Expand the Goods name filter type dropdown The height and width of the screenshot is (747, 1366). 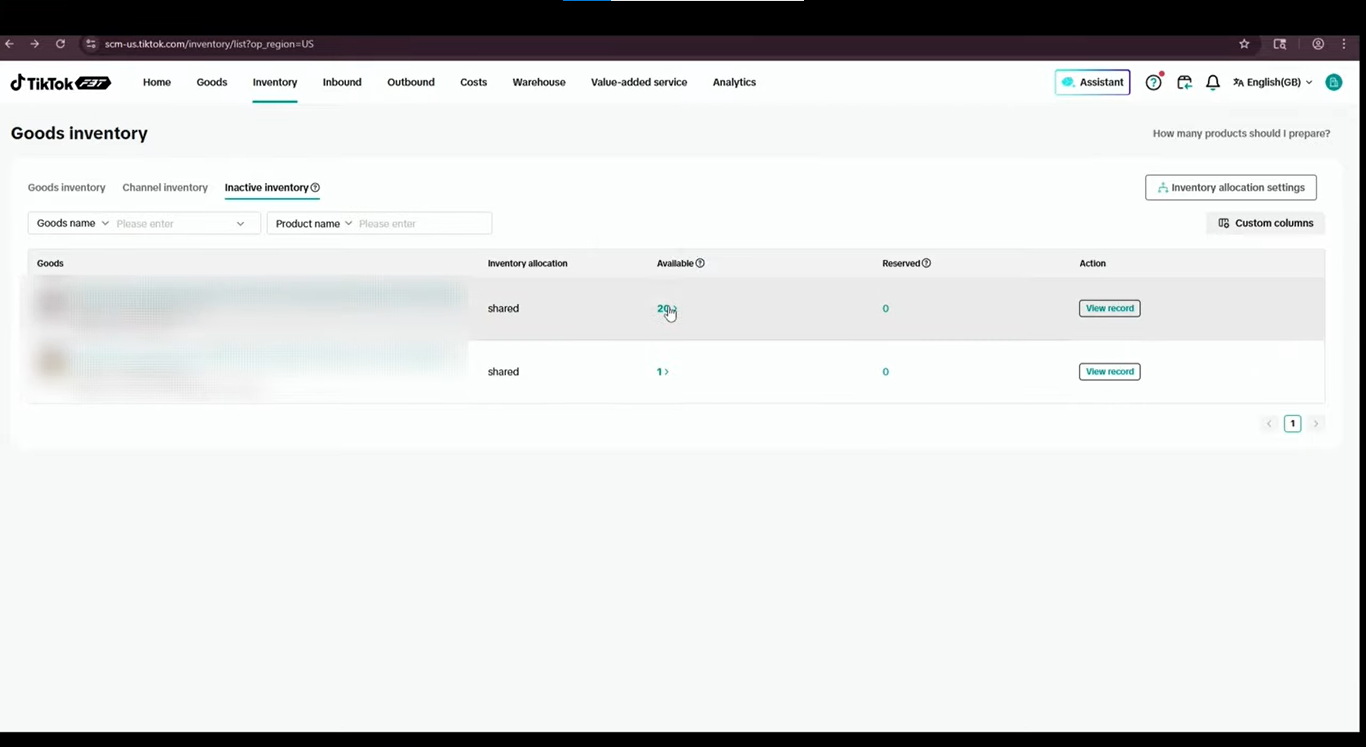click(72, 224)
